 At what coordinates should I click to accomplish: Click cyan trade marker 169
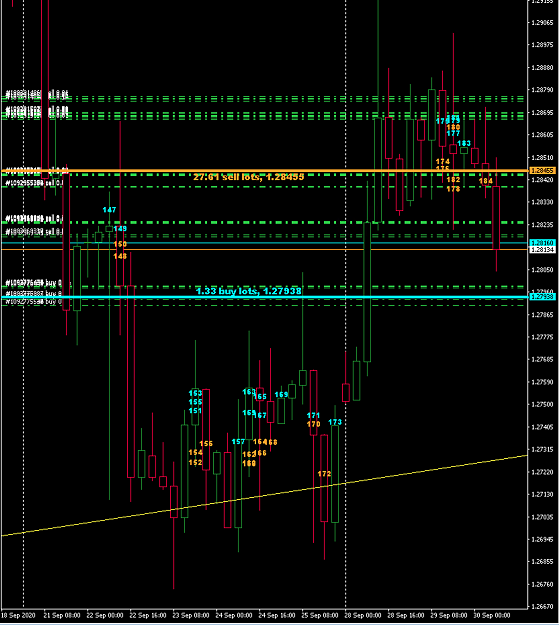click(x=281, y=395)
